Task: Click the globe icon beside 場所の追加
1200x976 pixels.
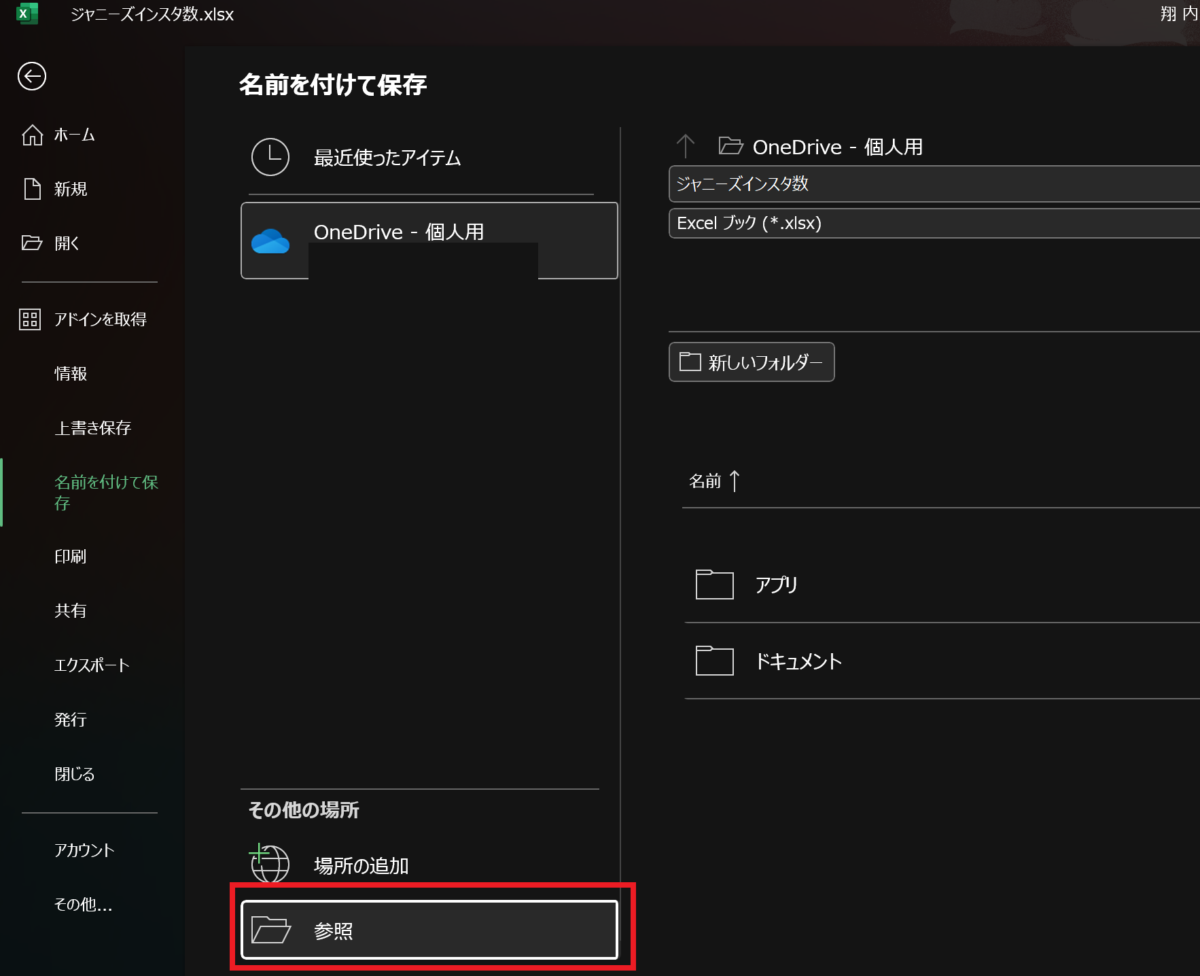Action: pyautogui.click(x=269, y=865)
